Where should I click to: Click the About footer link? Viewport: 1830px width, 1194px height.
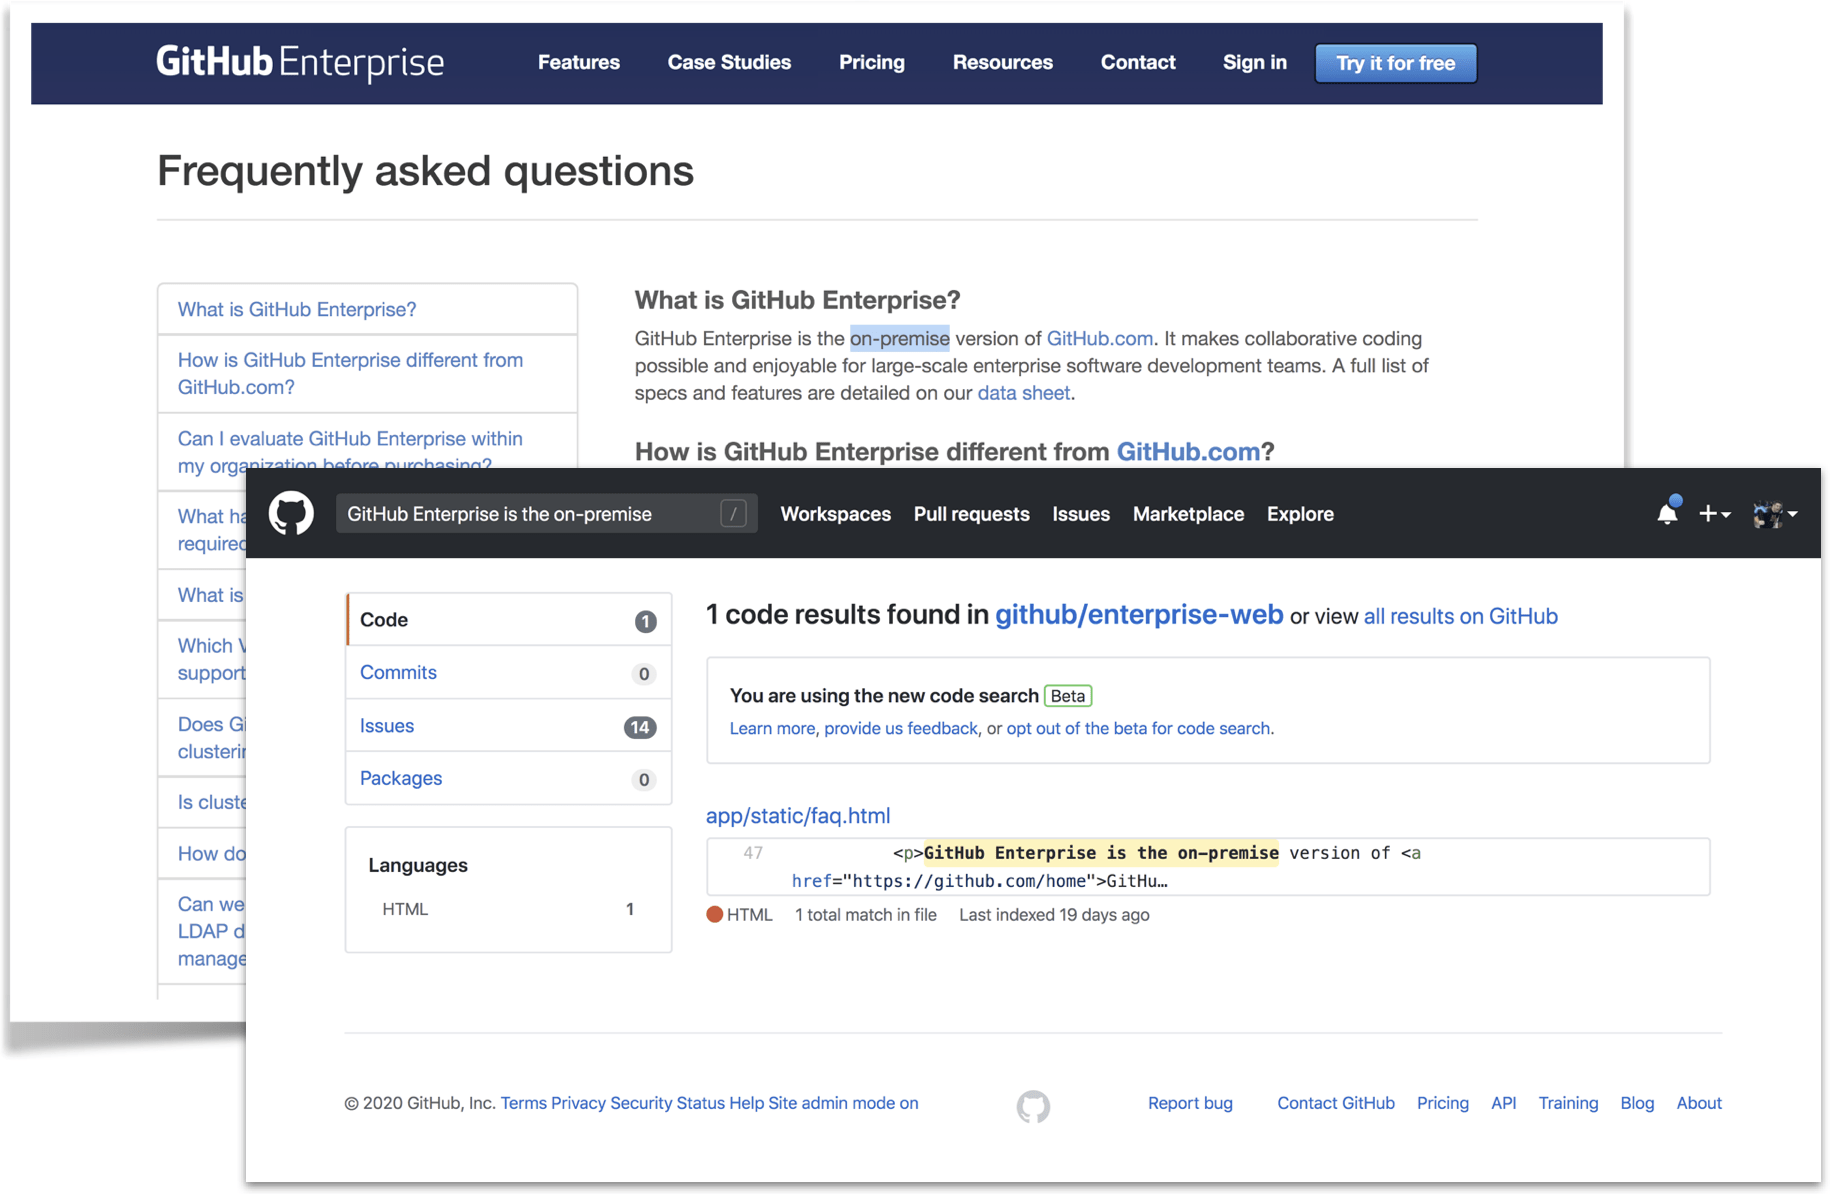point(1699,1103)
